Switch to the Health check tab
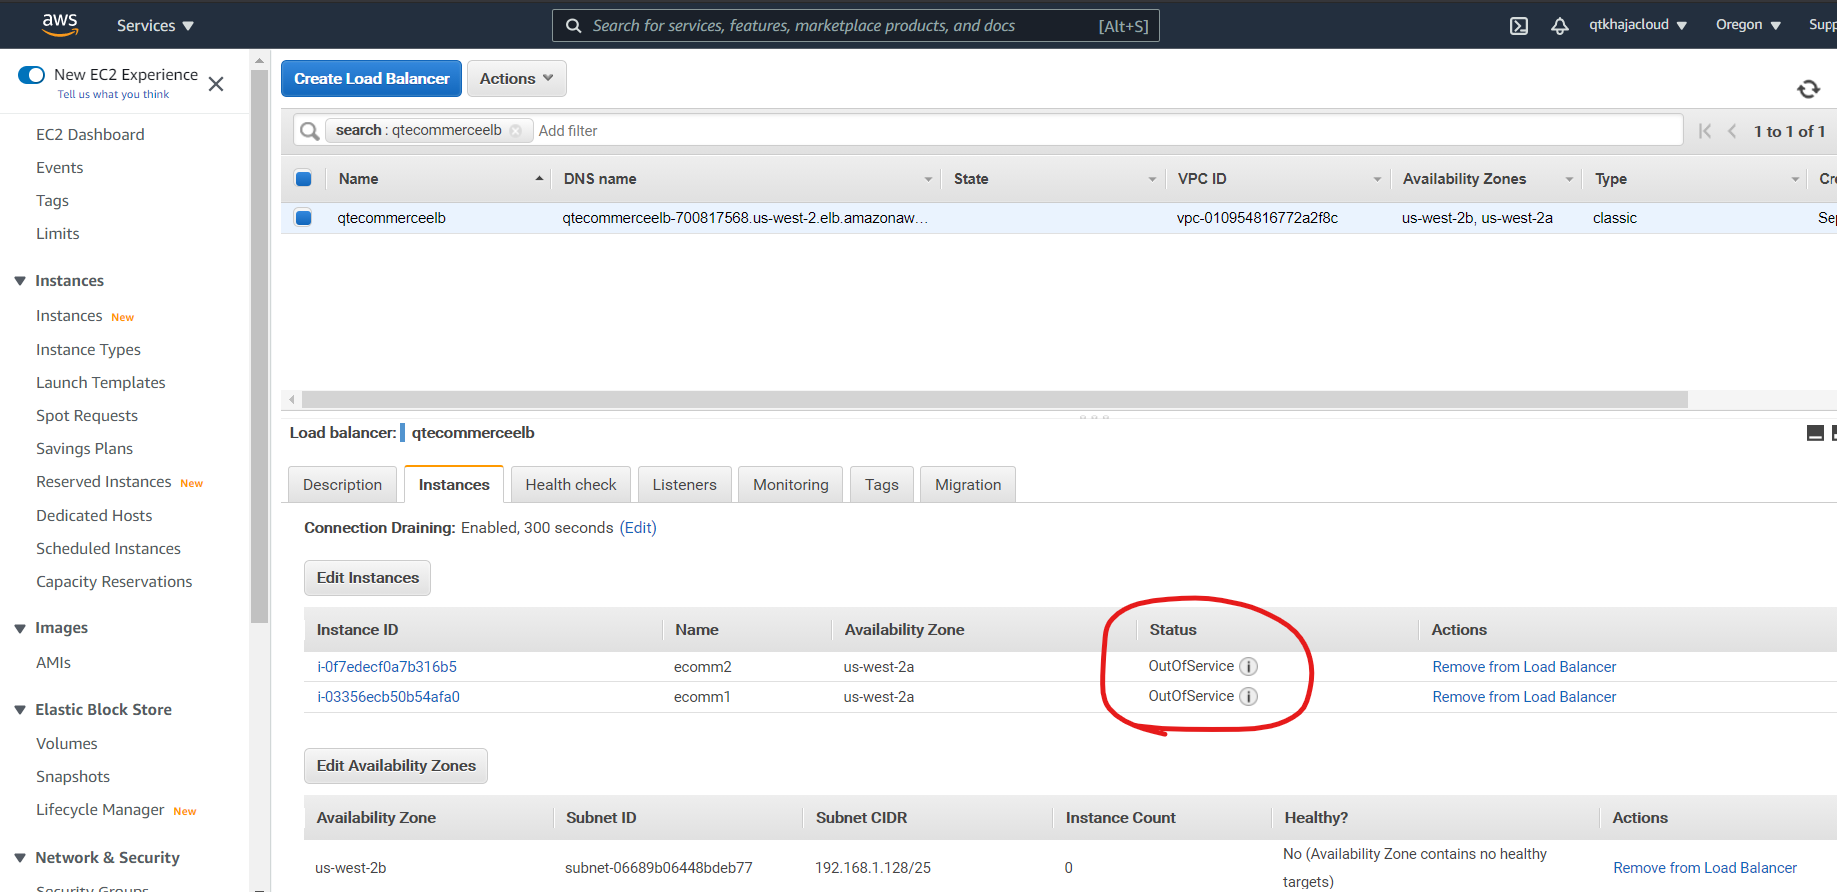 click(571, 485)
